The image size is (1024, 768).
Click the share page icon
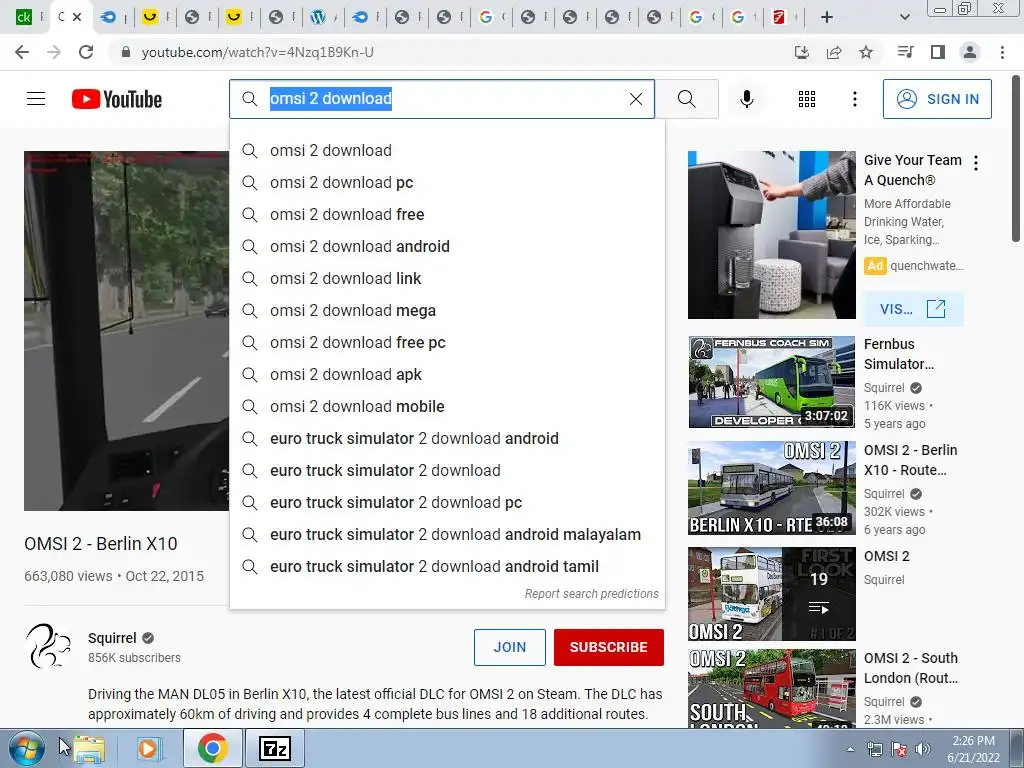point(834,52)
